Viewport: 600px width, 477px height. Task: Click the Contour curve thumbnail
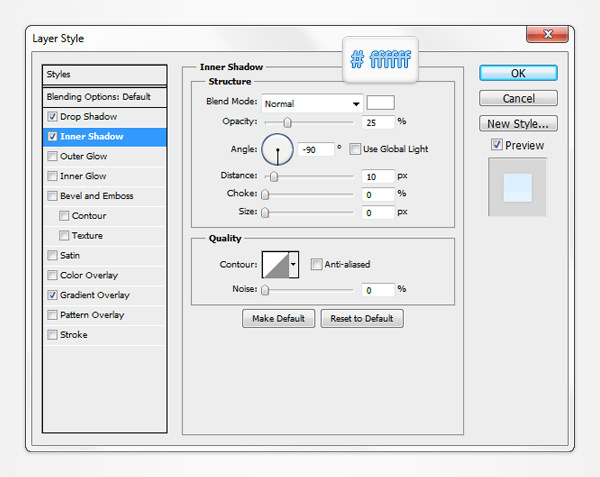[x=274, y=265]
